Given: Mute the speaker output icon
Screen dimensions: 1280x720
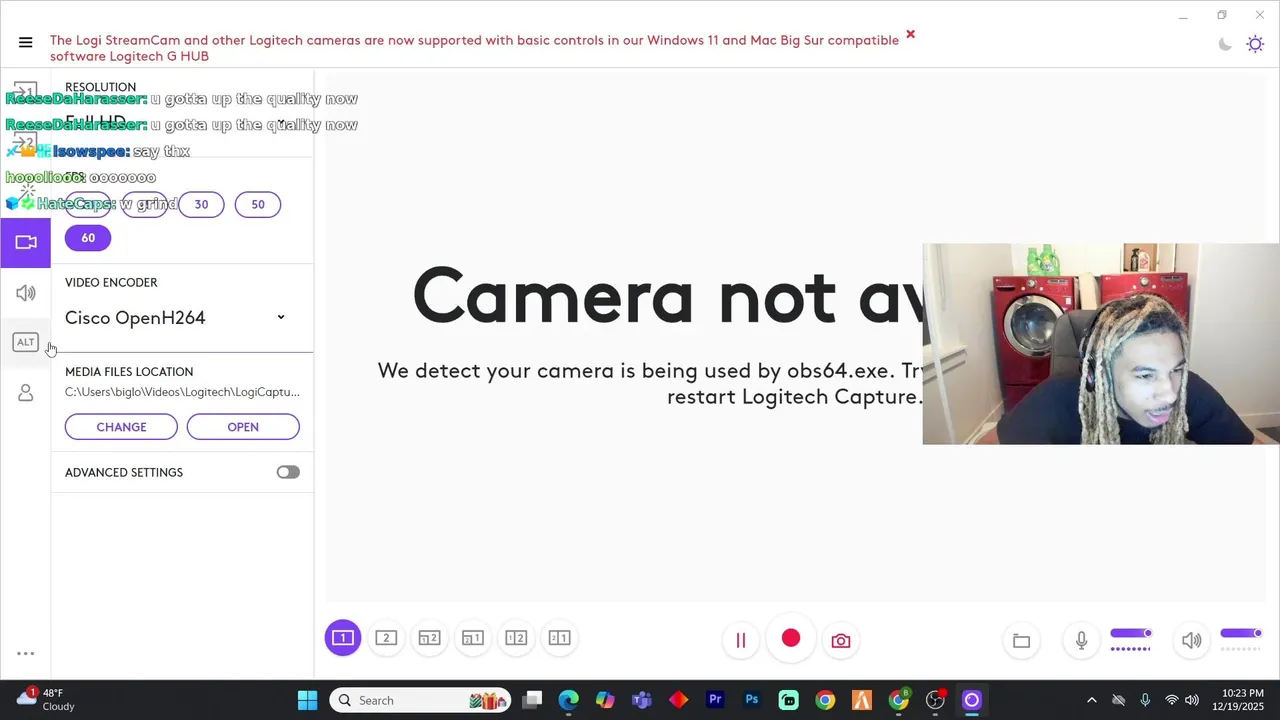Looking at the screenshot, I should coord(1191,640).
